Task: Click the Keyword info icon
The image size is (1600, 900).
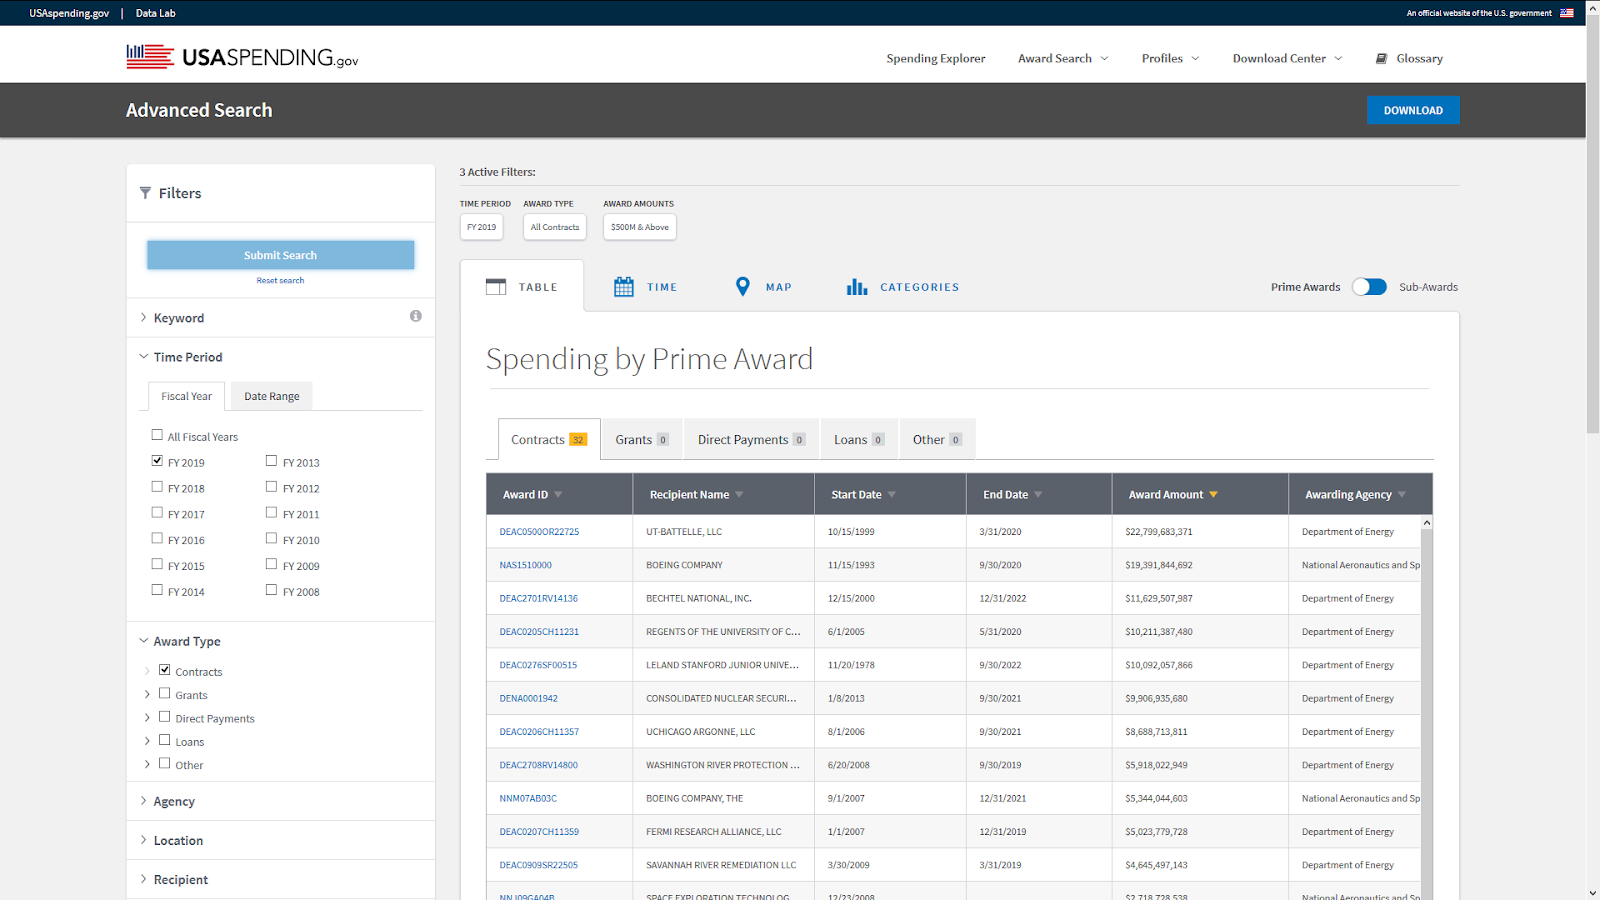Action: coord(415,316)
